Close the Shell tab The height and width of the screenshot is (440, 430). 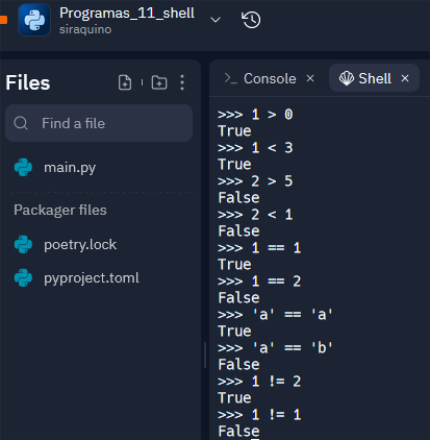point(405,78)
